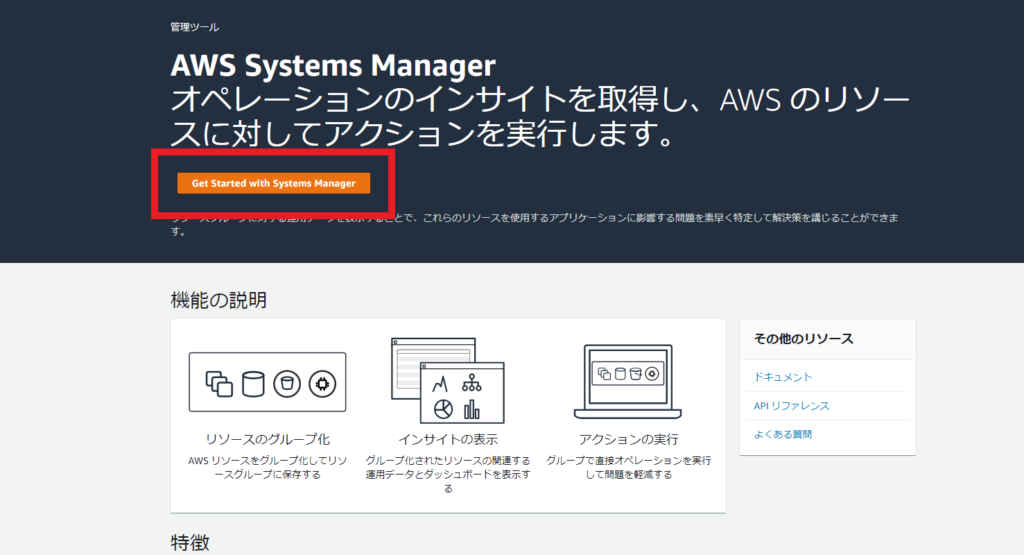1024x555 pixels.
Task: Click Get Started with Systems Manager button
Action: click(273, 184)
